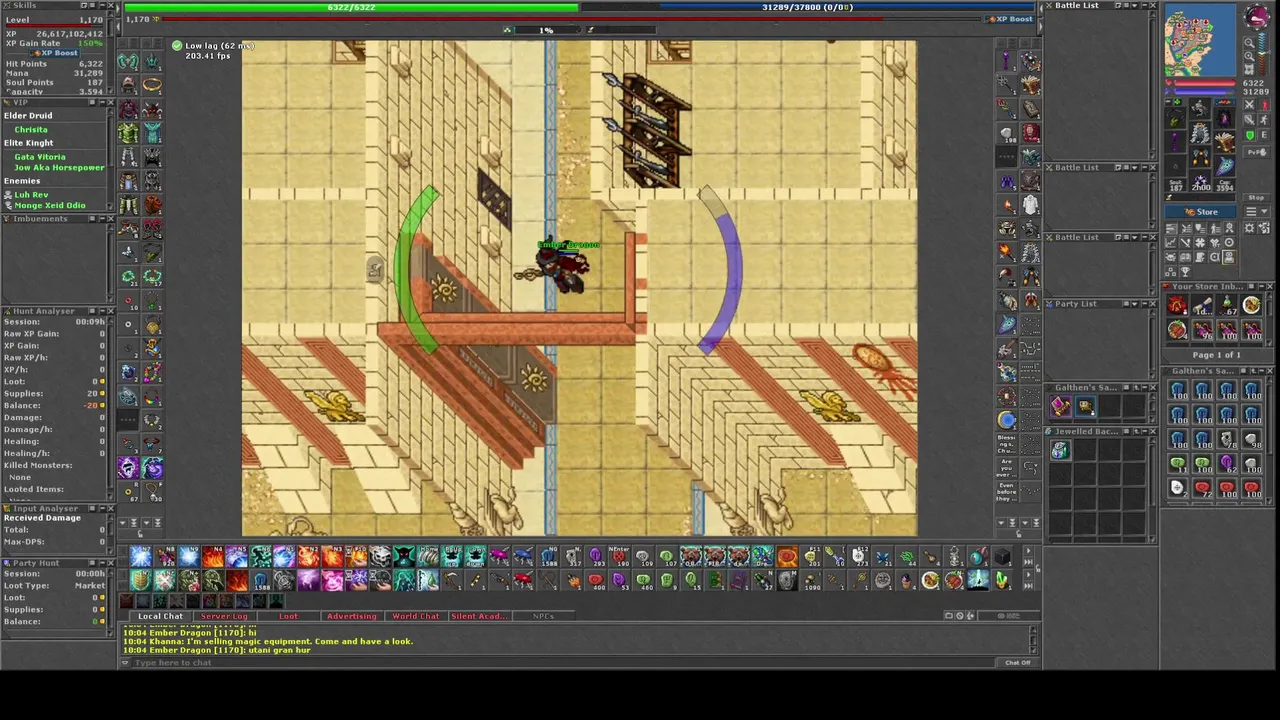
Task: Switch to Server Log tab
Action: (x=224, y=616)
